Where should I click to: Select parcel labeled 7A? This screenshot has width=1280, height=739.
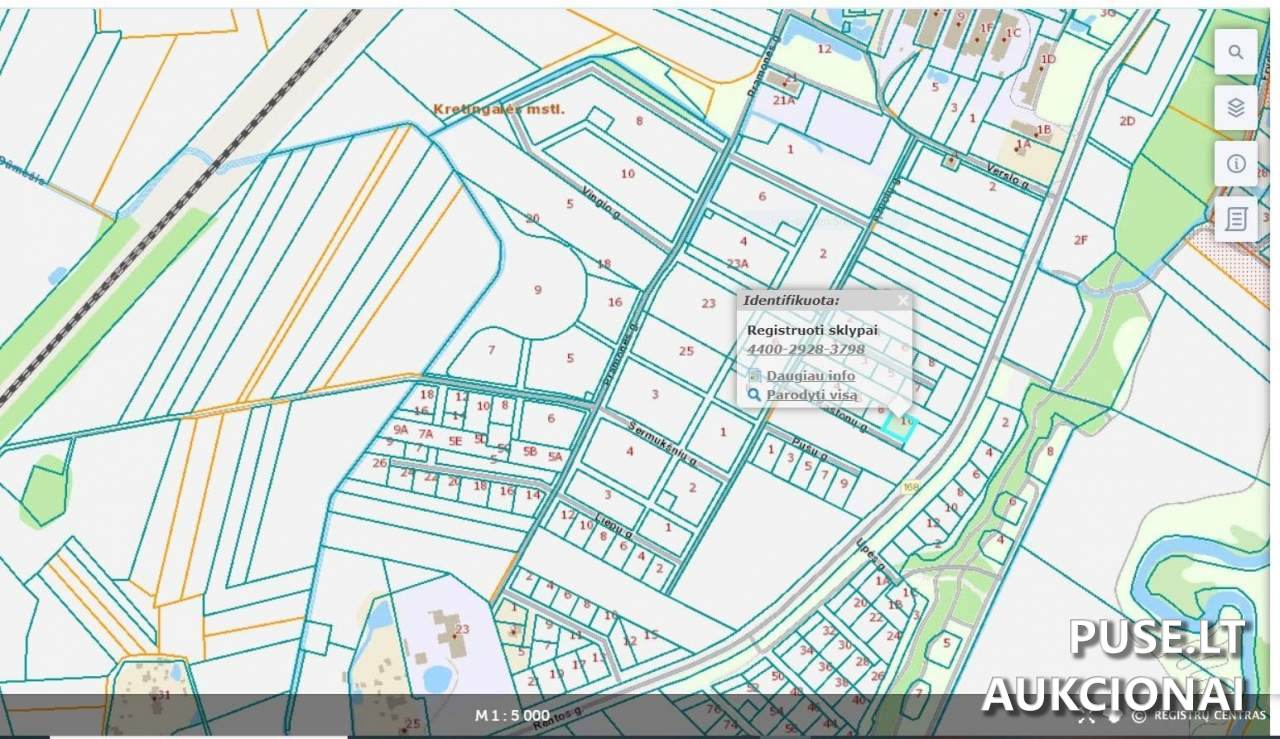tap(426, 434)
